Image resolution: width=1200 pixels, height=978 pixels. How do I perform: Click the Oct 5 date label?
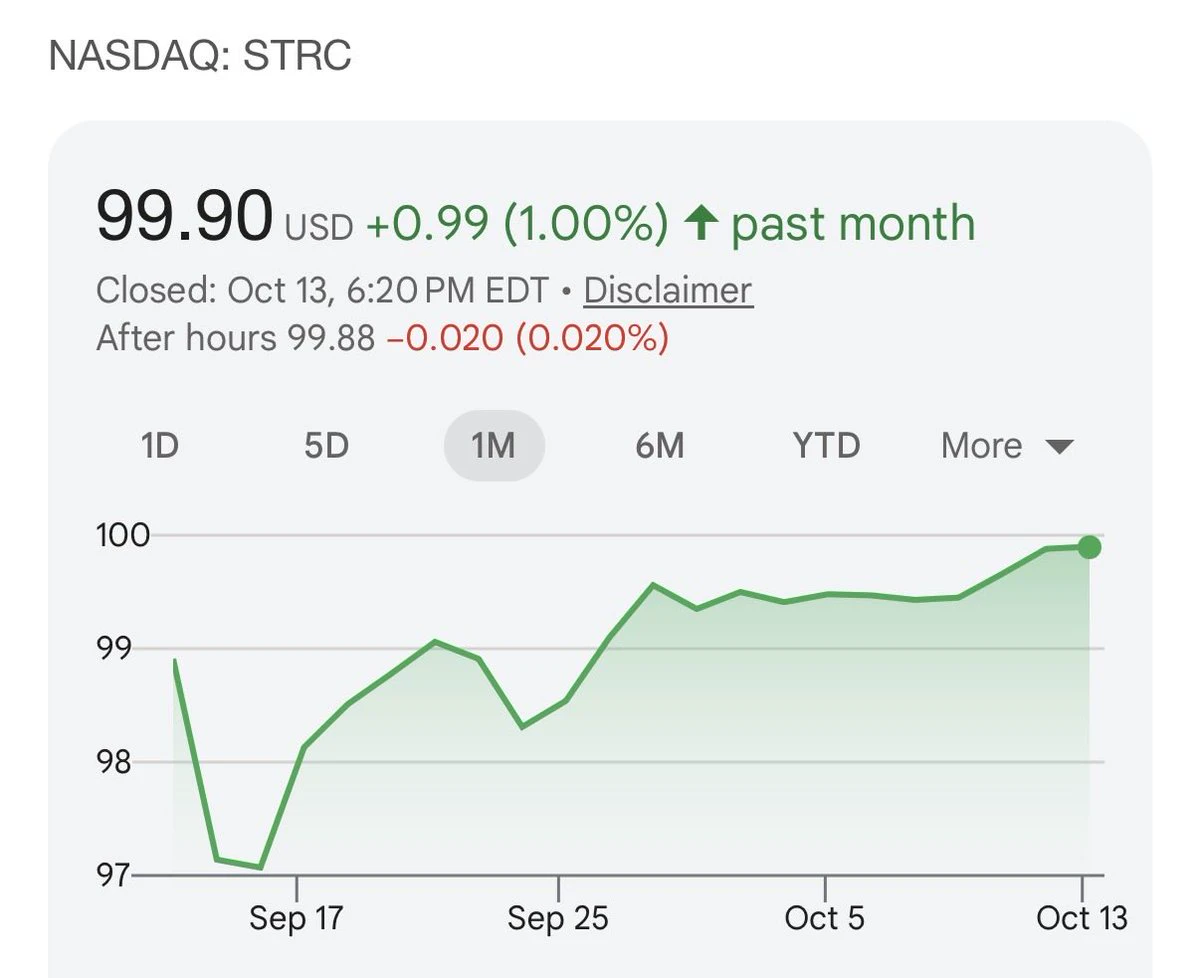[x=825, y=918]
